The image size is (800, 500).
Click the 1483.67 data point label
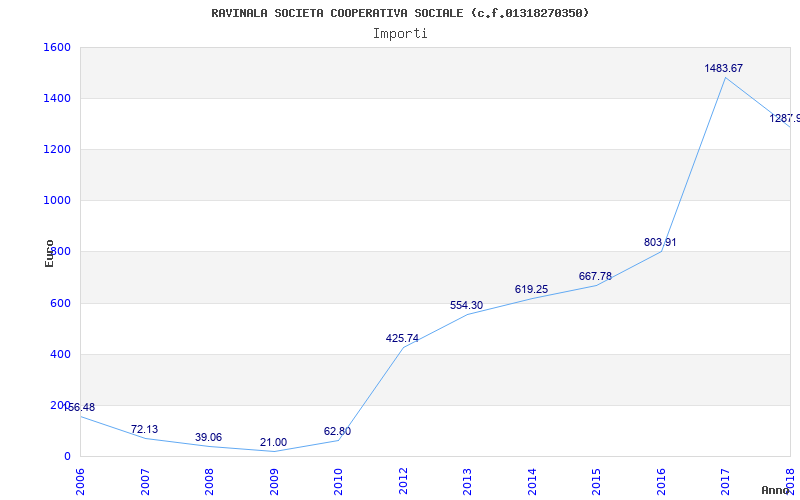tap(723, 68)
